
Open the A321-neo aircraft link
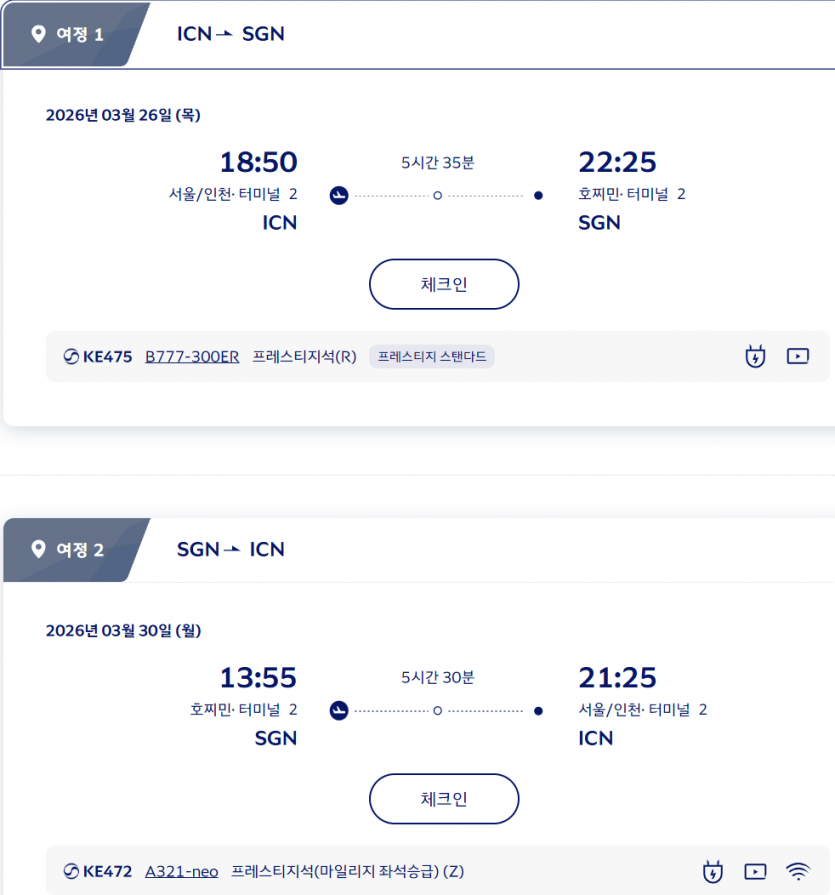[181, 872]
